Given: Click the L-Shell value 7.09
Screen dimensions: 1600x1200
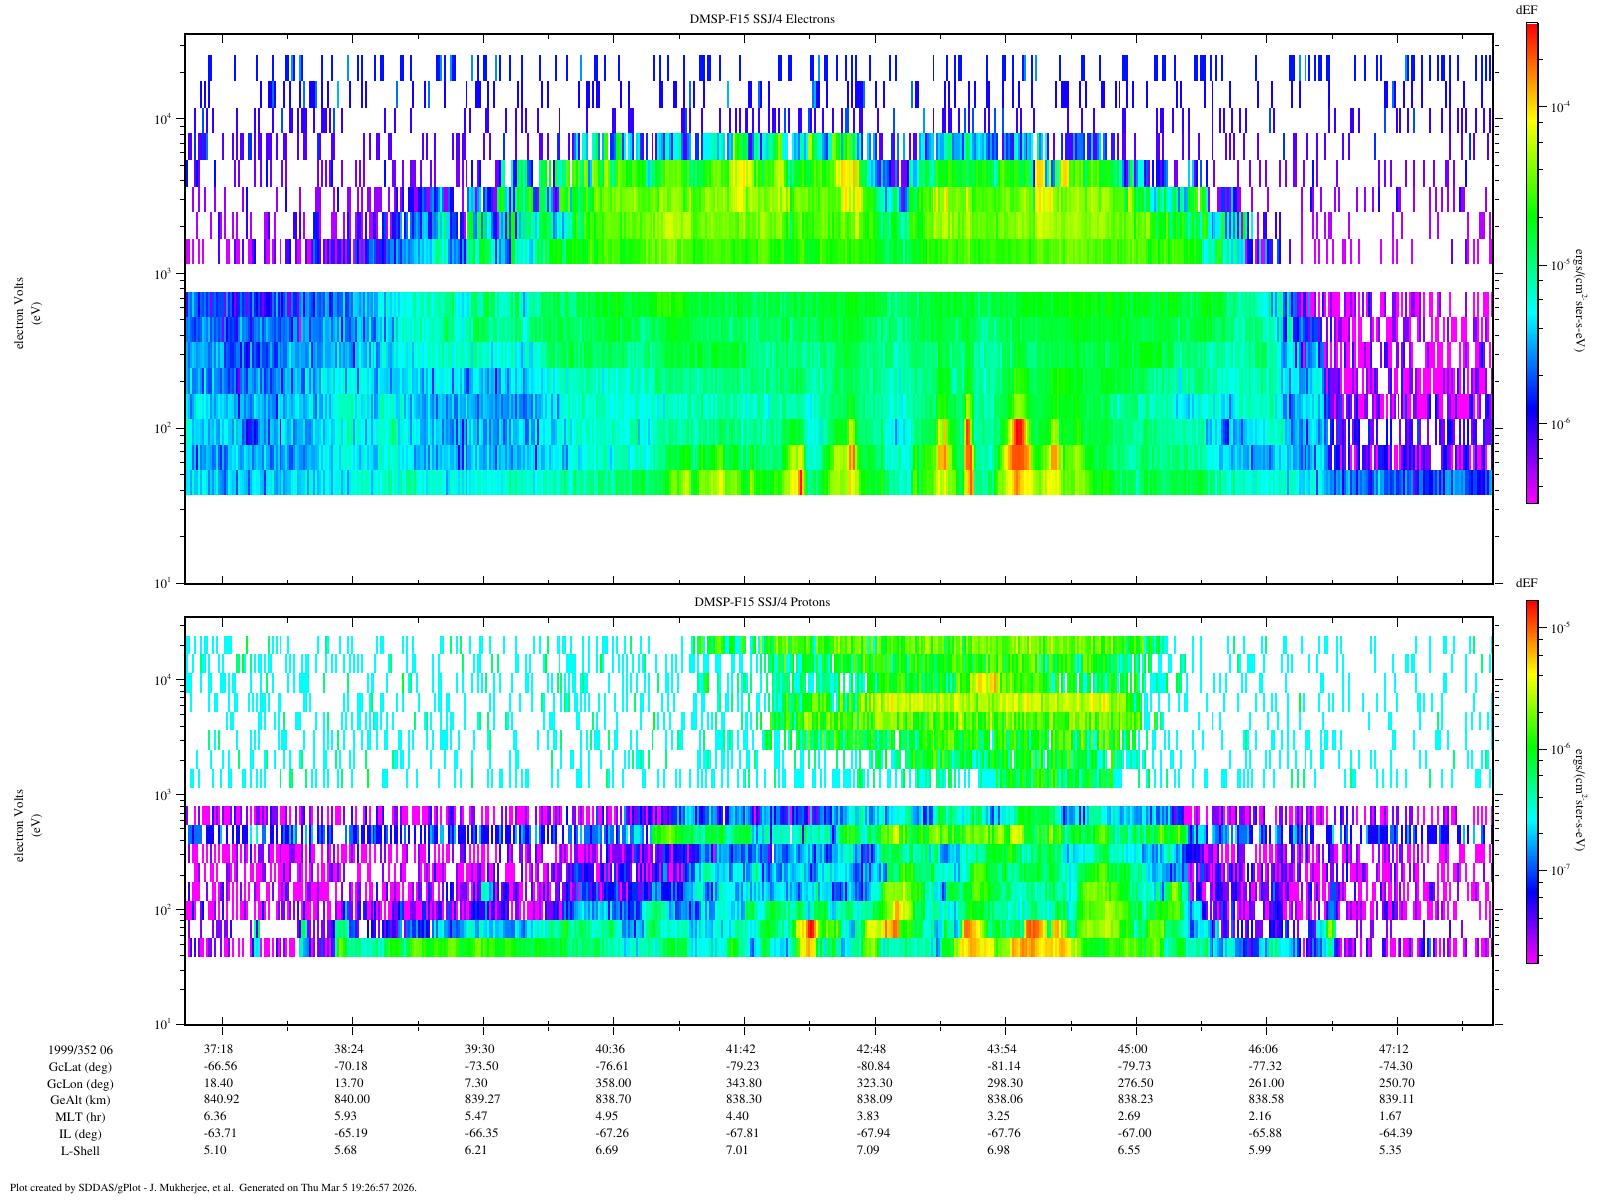Looking at the screenshot, I should (874, 1151).
